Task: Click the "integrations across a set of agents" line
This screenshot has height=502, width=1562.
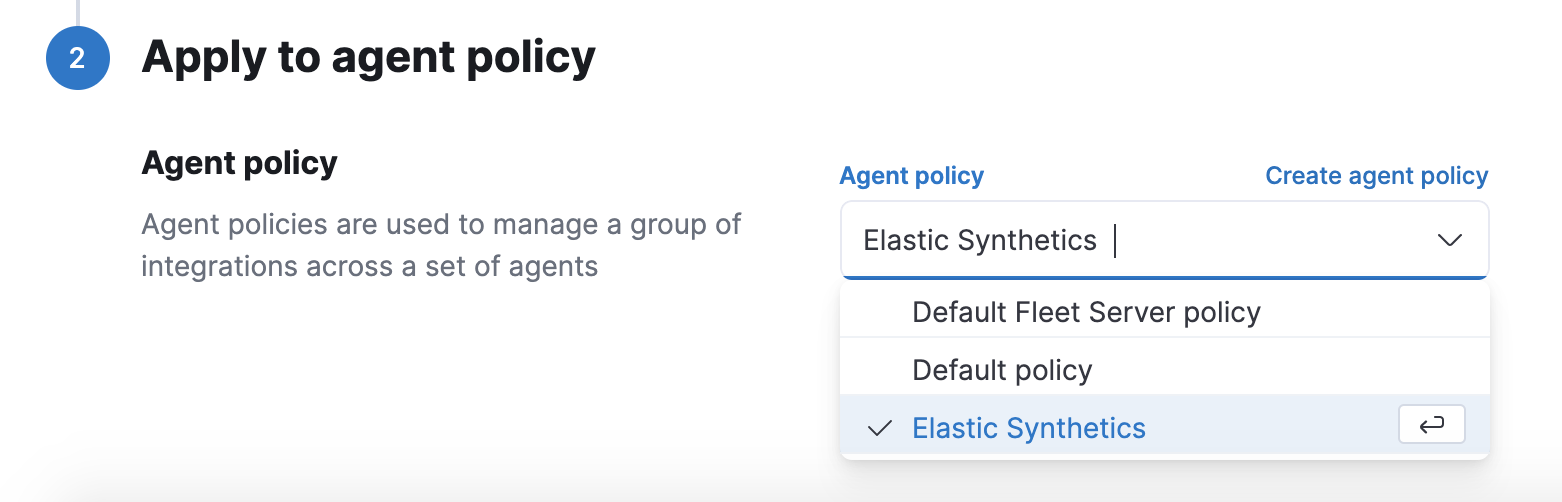Action: click(369, 267)
